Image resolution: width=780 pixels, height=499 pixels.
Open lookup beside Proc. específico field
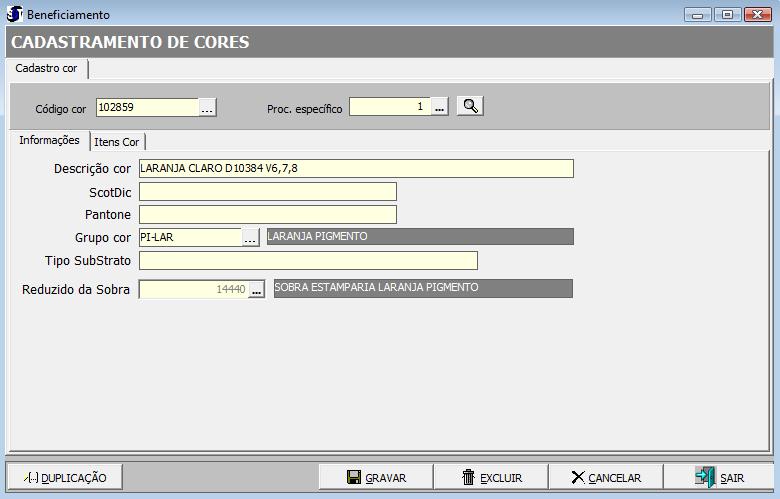click(440, 107)
